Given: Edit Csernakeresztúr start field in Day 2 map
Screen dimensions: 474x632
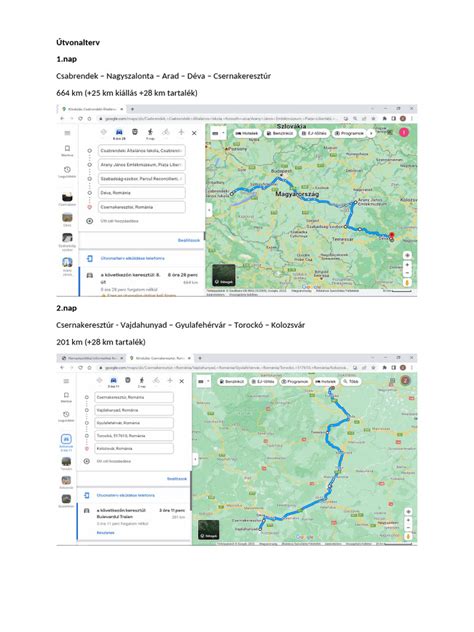Looking at the screenshot, I should [134, 397].
